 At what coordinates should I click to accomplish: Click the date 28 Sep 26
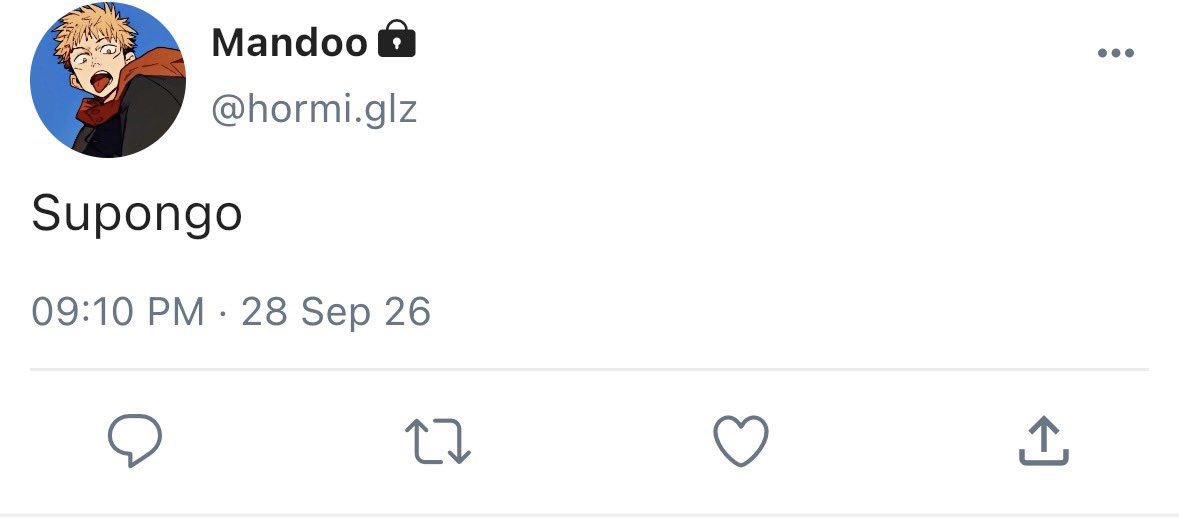click(x=336, y=311)
